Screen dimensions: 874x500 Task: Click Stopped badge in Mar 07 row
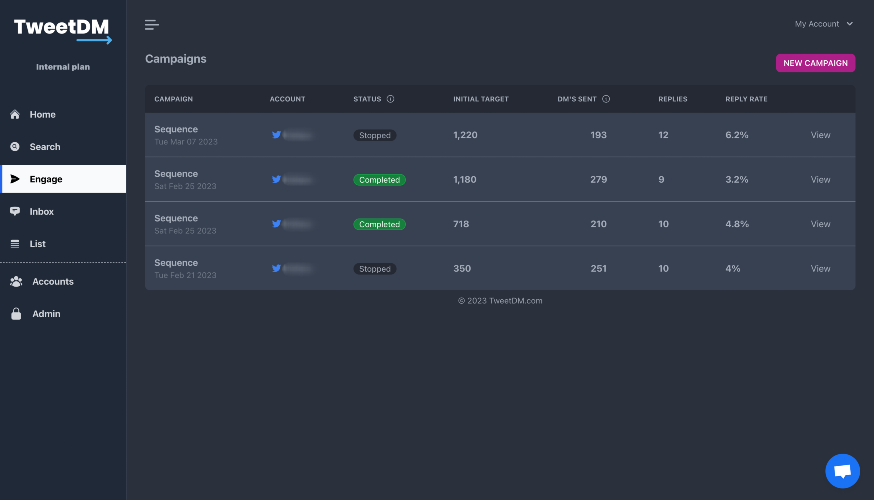click(375, 135)
